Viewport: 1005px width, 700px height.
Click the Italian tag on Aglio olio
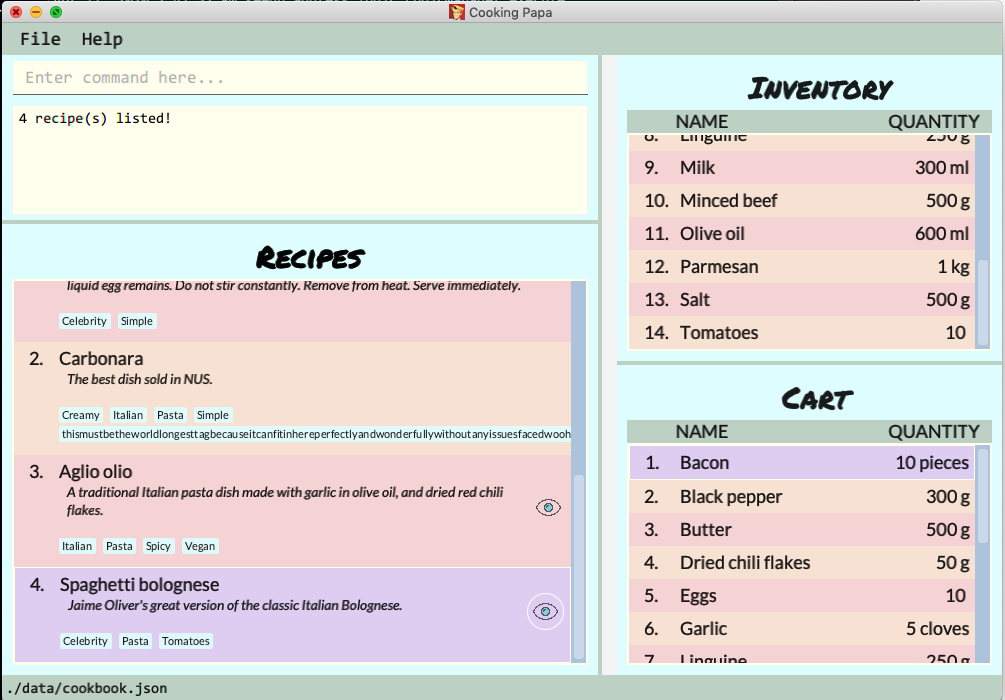pos(77,546)
